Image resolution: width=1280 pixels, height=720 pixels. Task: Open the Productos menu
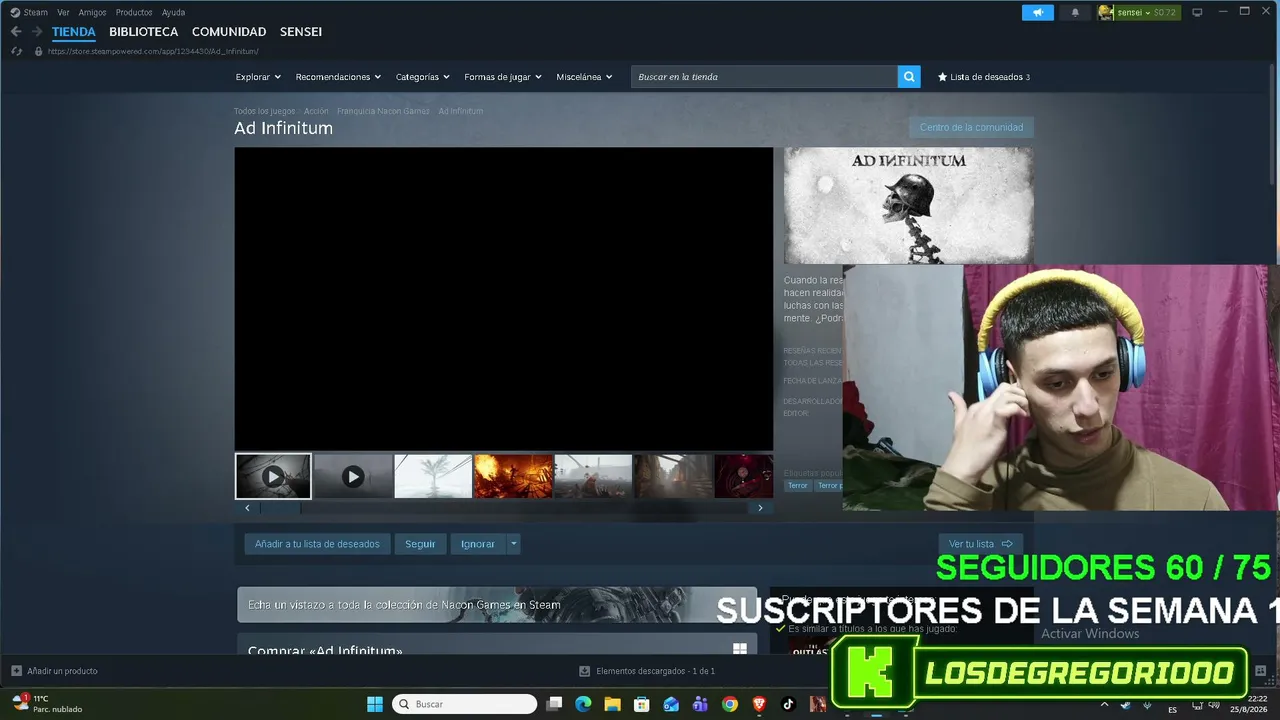[x=134, y=12]
